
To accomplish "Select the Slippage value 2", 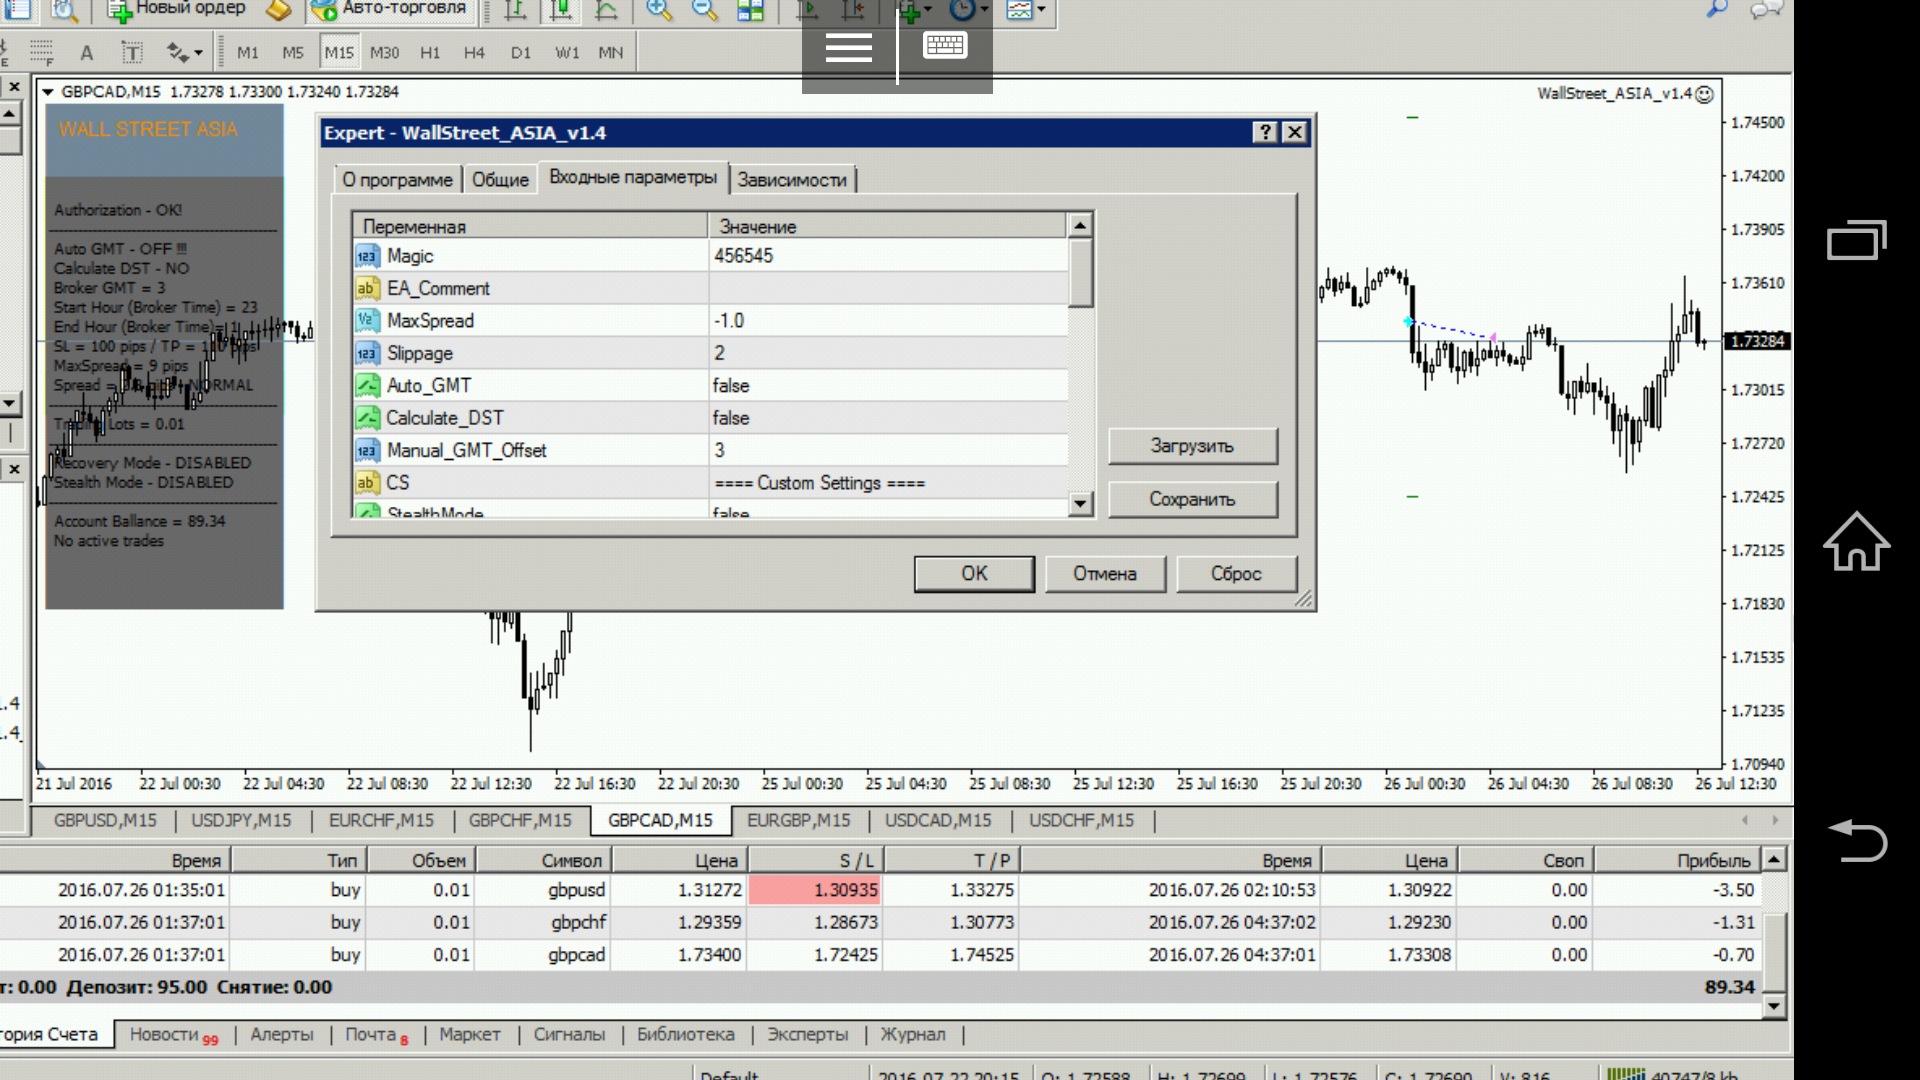I will tap(888, 353).
